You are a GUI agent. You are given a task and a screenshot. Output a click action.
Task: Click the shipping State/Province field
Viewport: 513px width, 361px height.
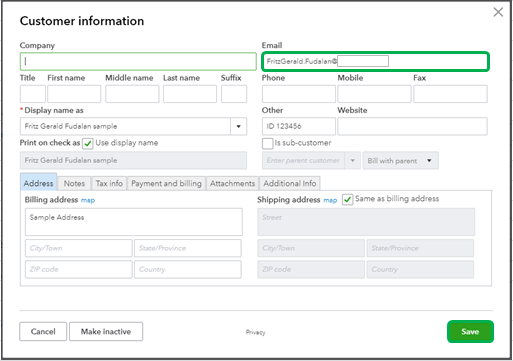(x=420, y=248)
